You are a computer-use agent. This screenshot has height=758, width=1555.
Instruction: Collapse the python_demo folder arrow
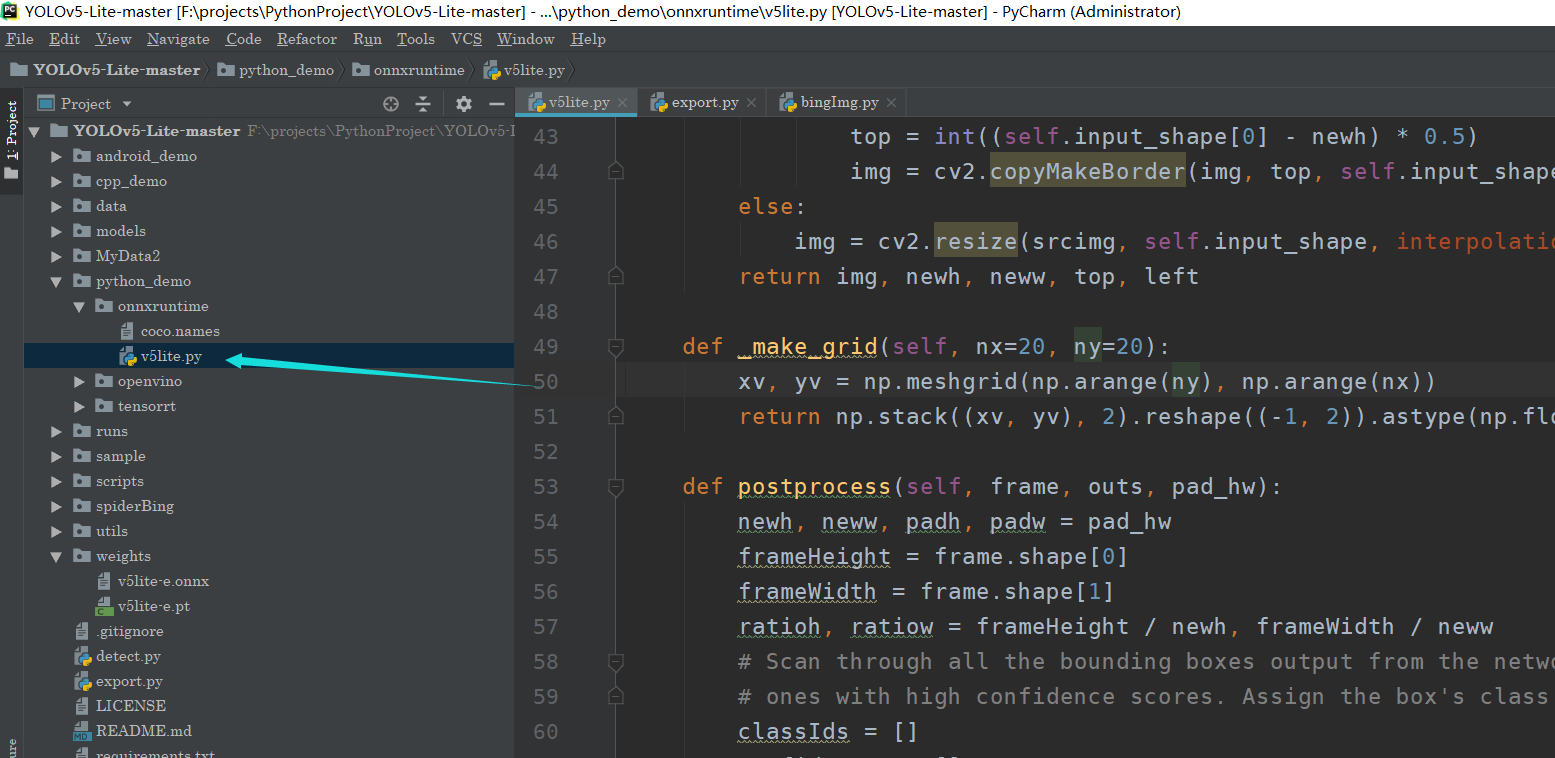(x=57, y=281)
